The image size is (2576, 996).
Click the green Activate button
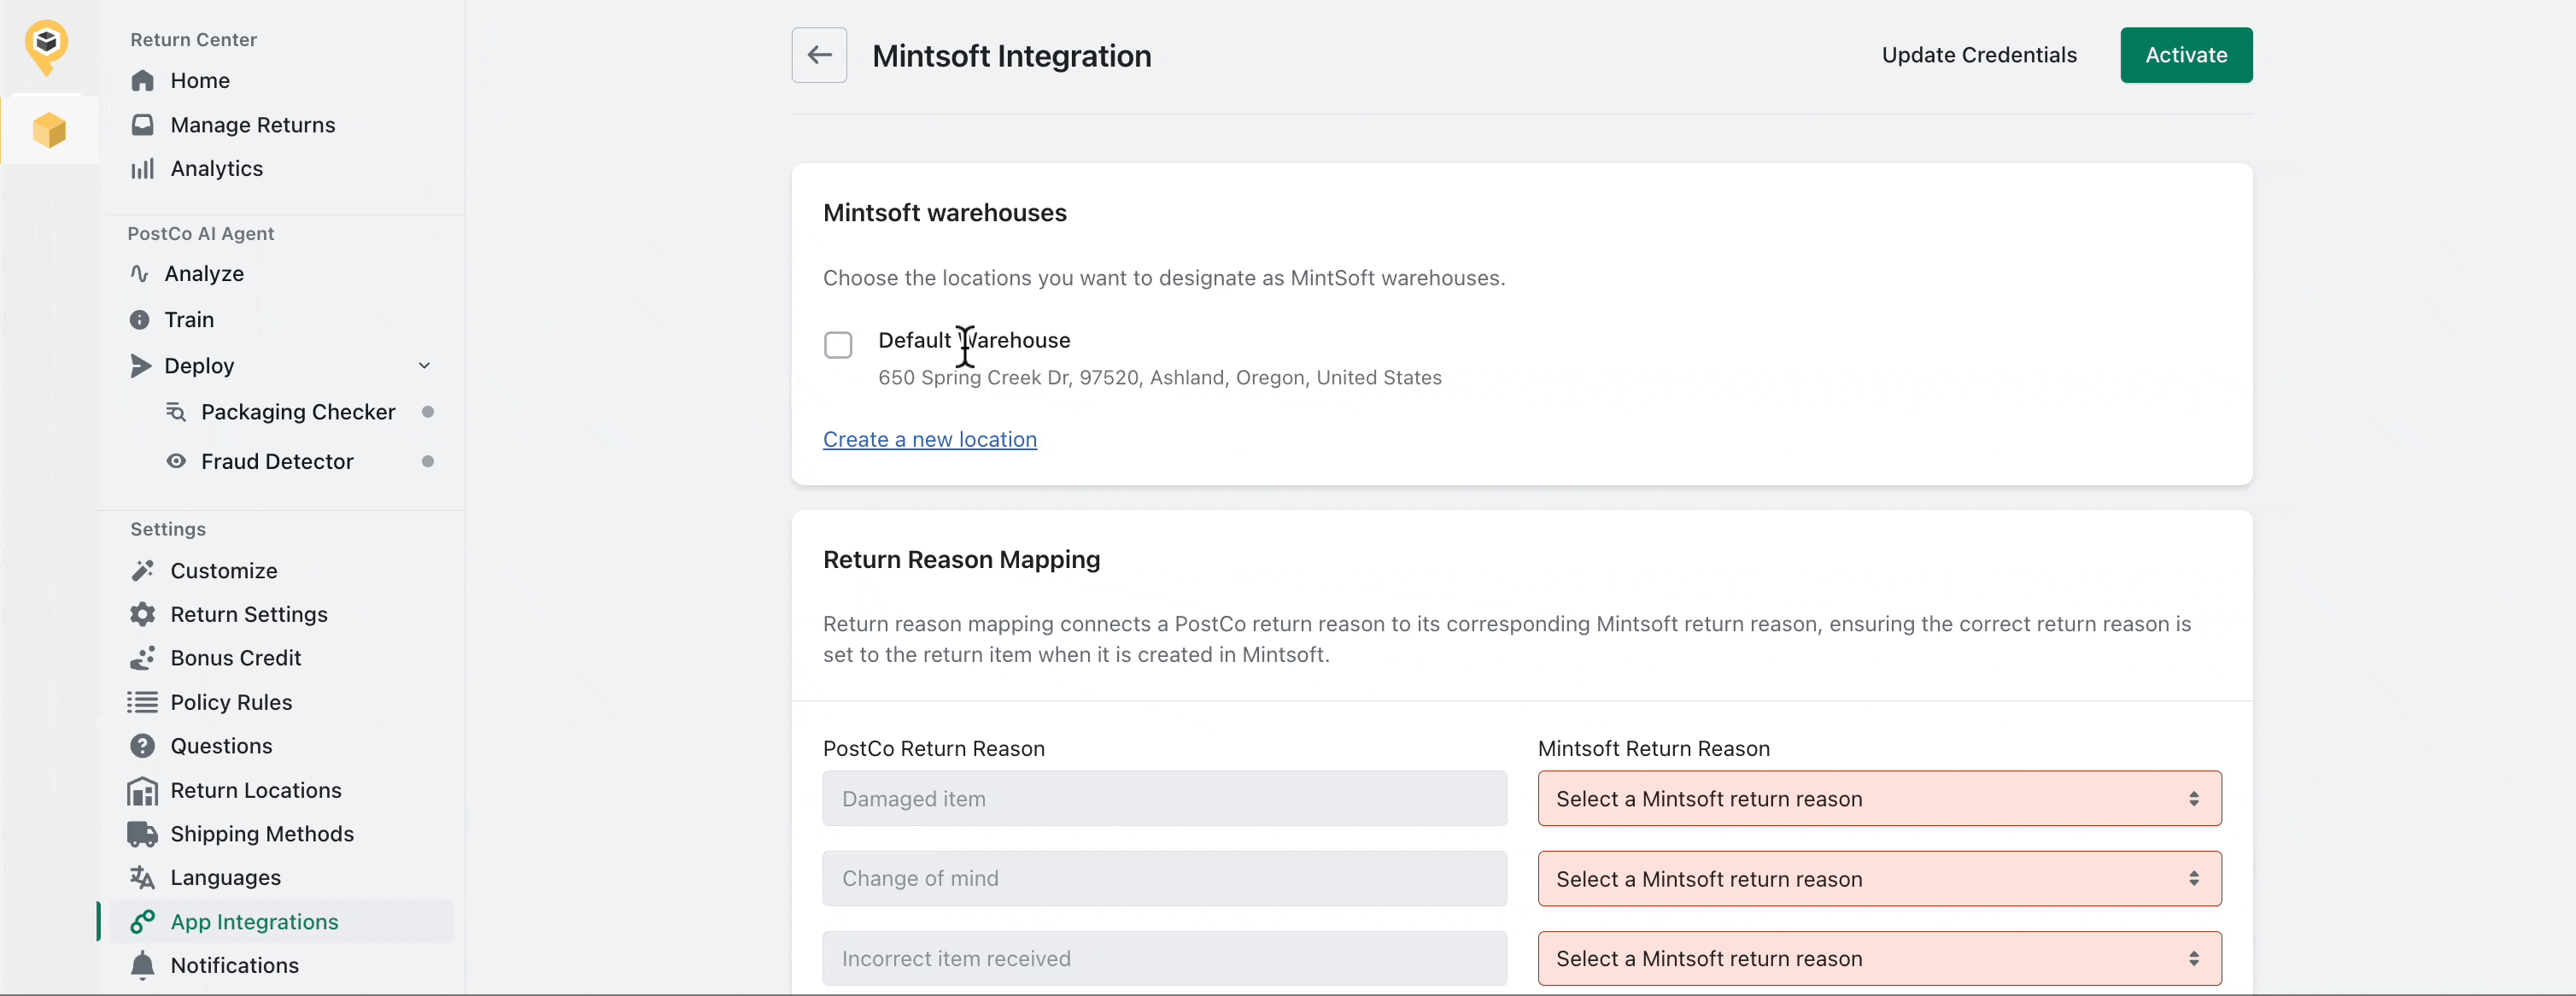pos(2185,55)
